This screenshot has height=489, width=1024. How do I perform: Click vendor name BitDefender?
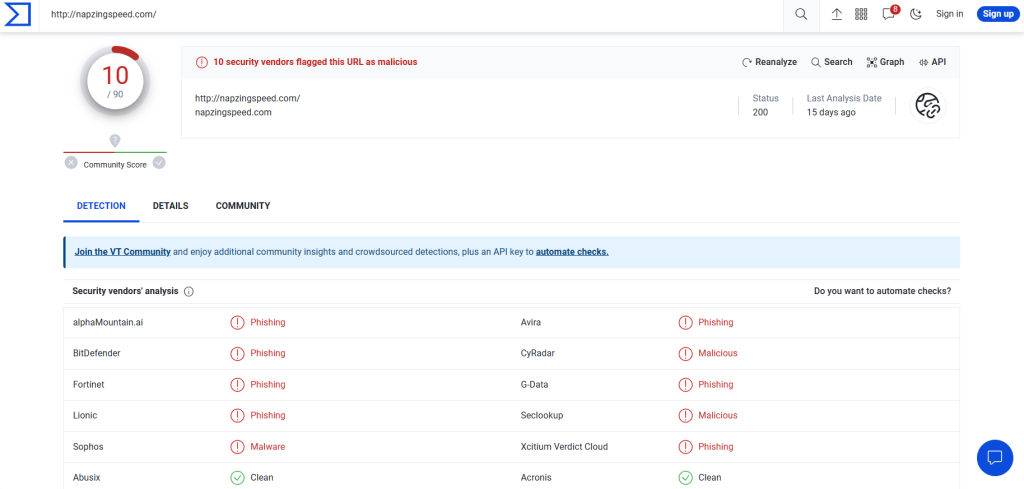pos(97,353)
